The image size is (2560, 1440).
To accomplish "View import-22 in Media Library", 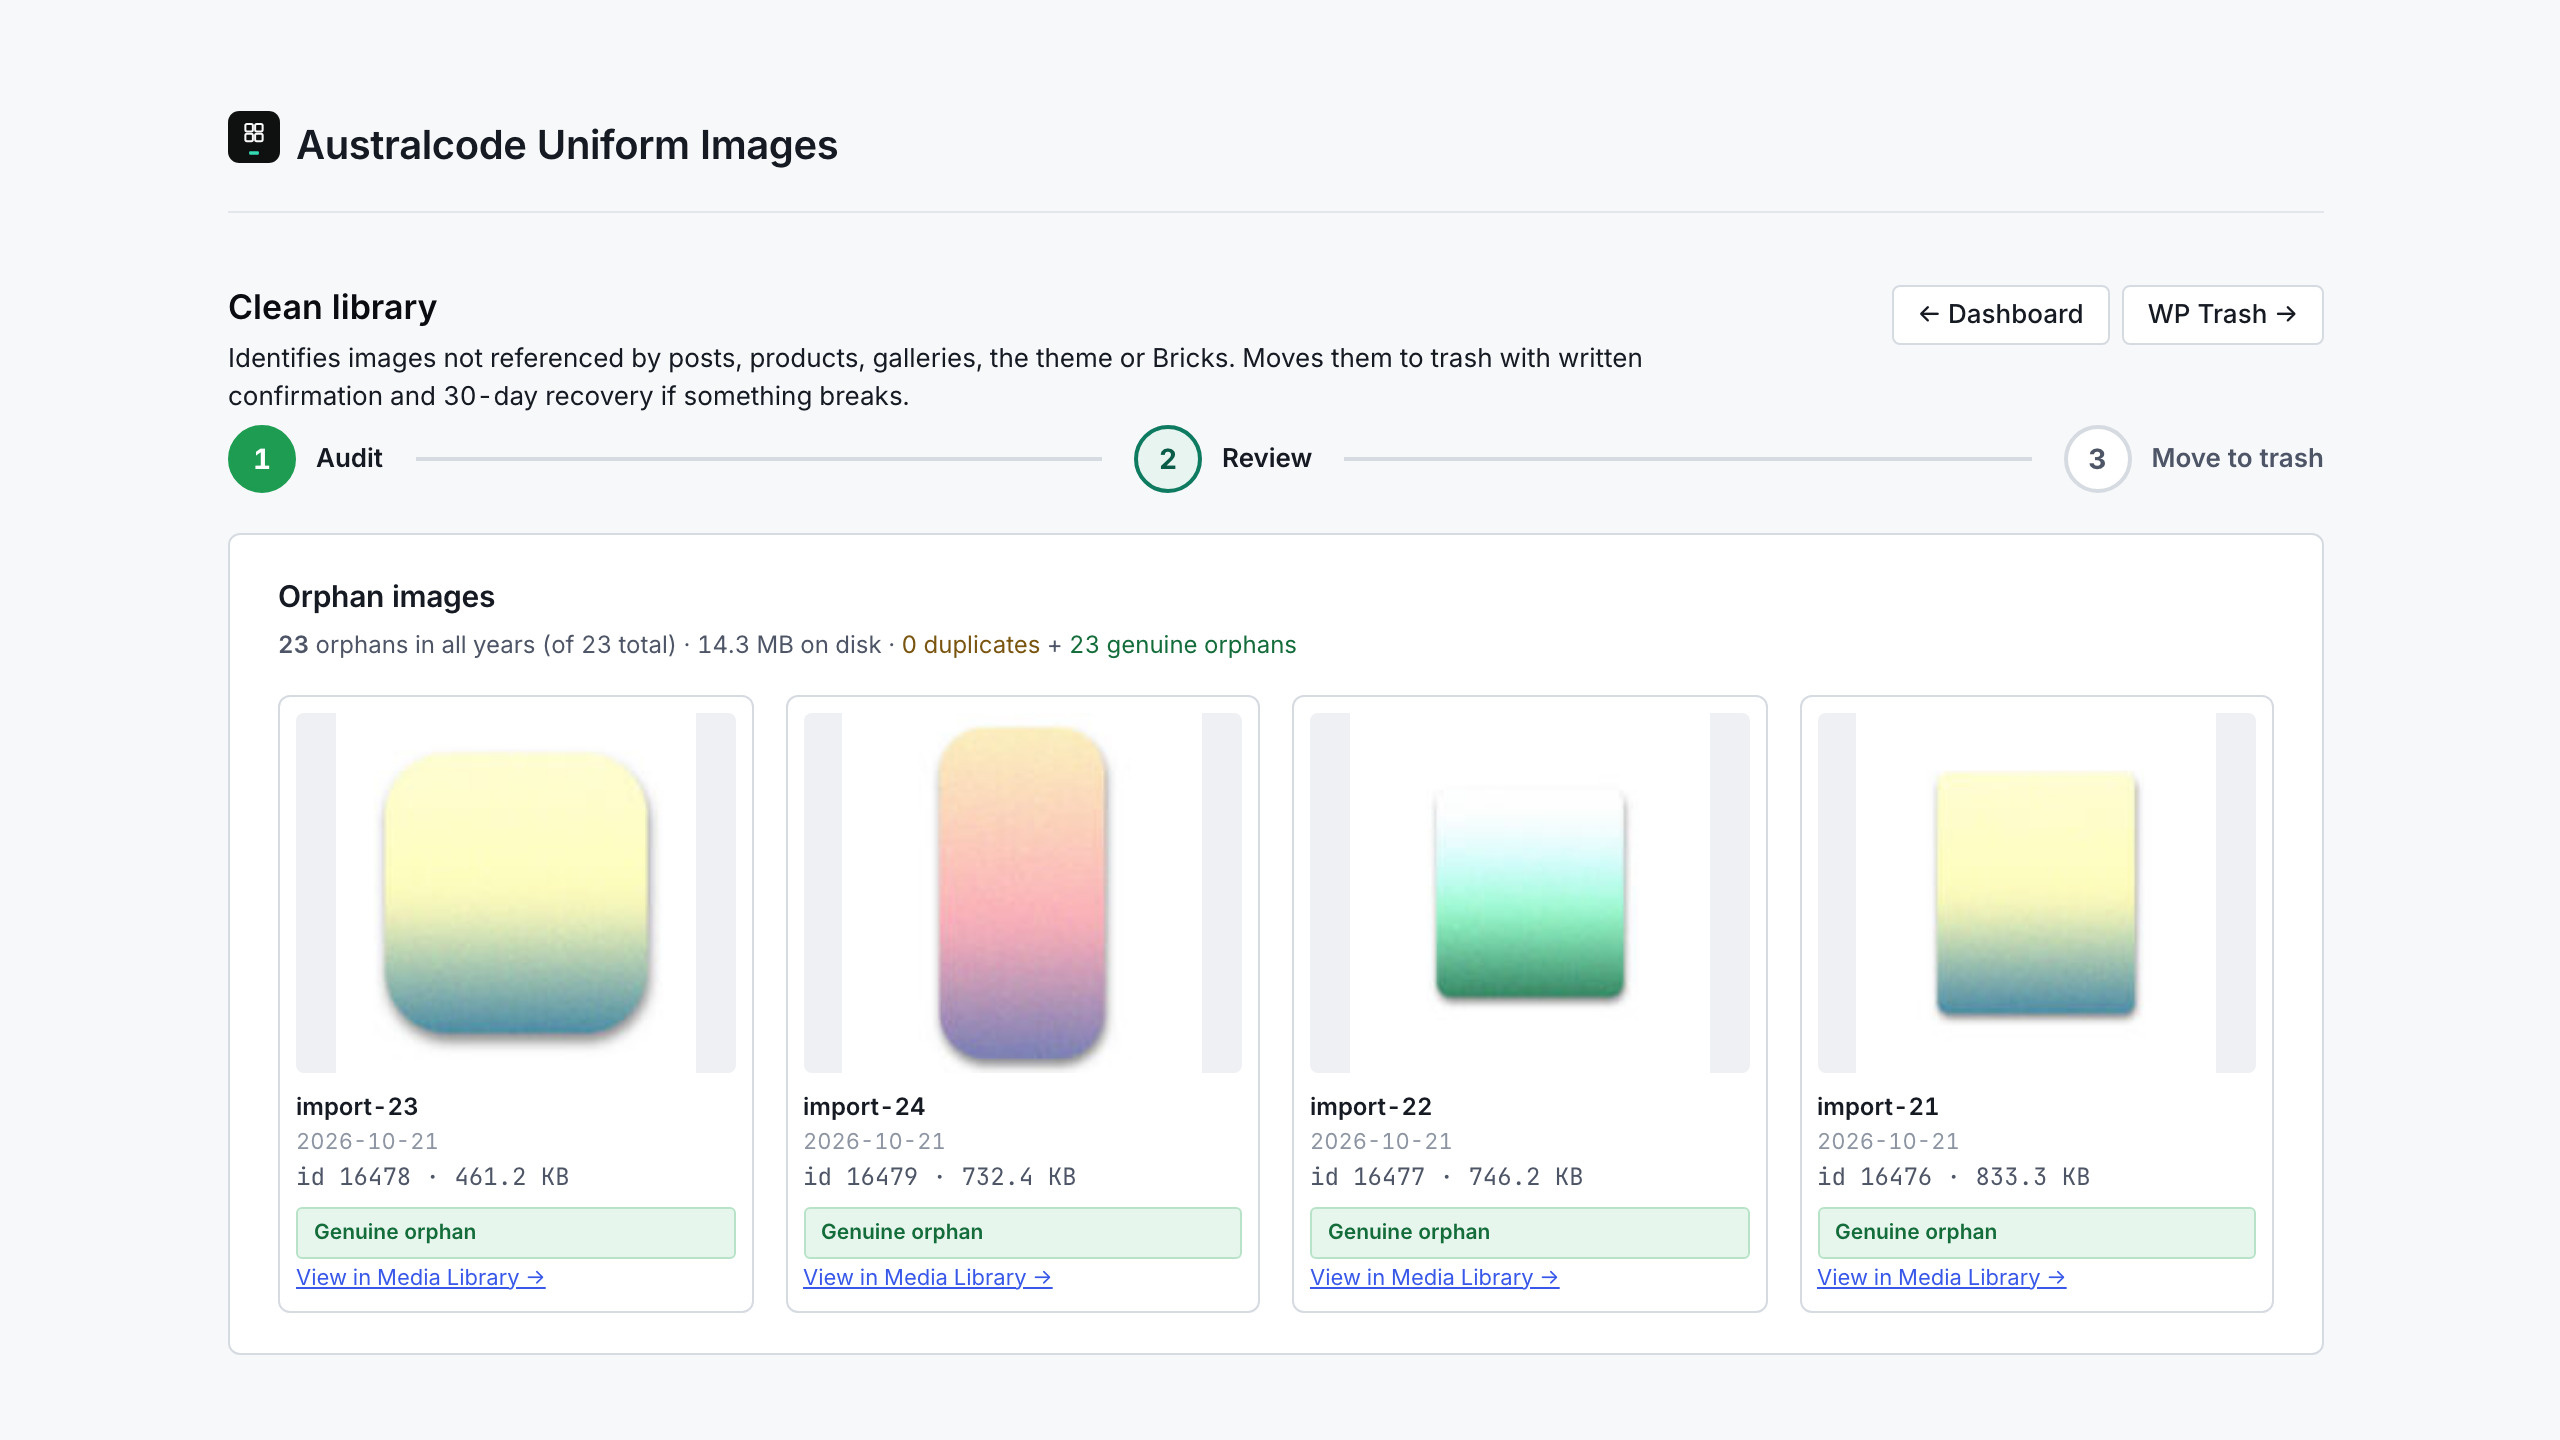I will 1434,1277.
